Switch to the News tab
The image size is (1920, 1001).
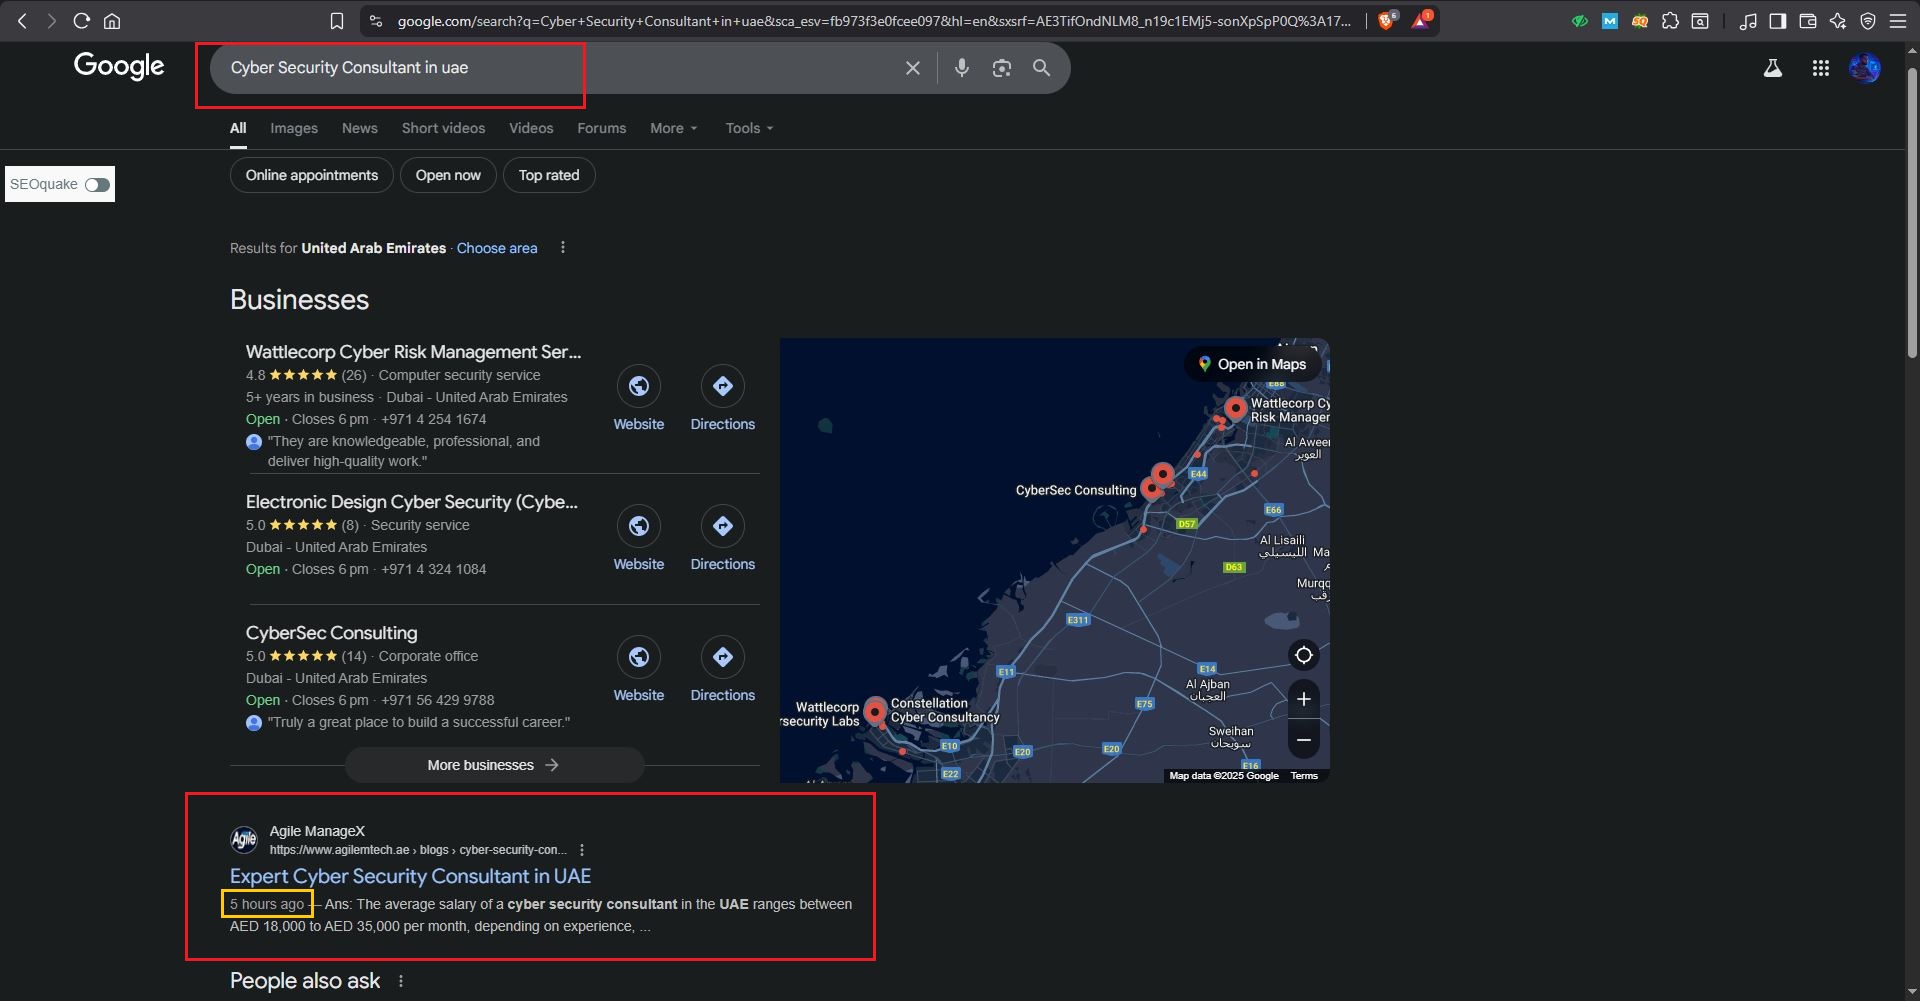(359, 129)
